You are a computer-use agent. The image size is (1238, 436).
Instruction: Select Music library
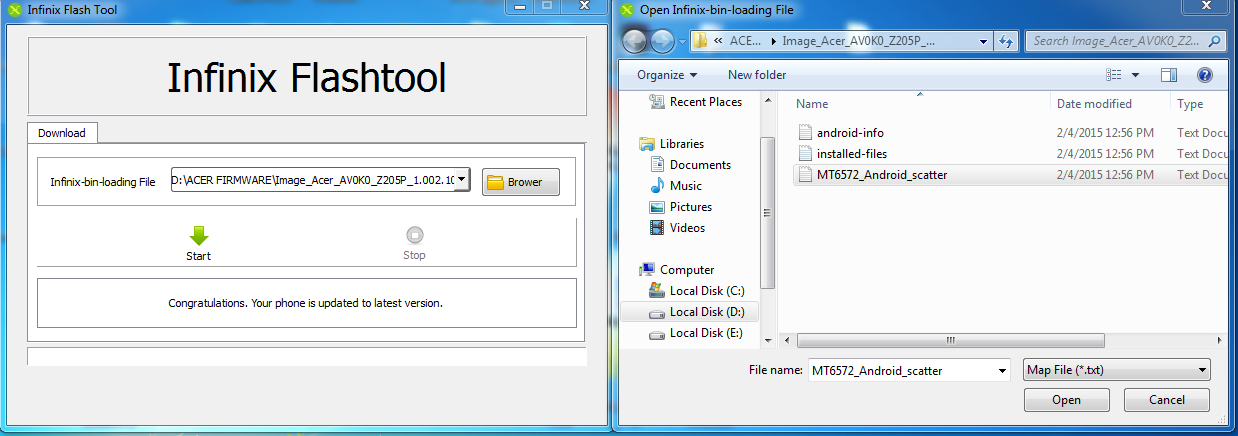pos(685,186)
